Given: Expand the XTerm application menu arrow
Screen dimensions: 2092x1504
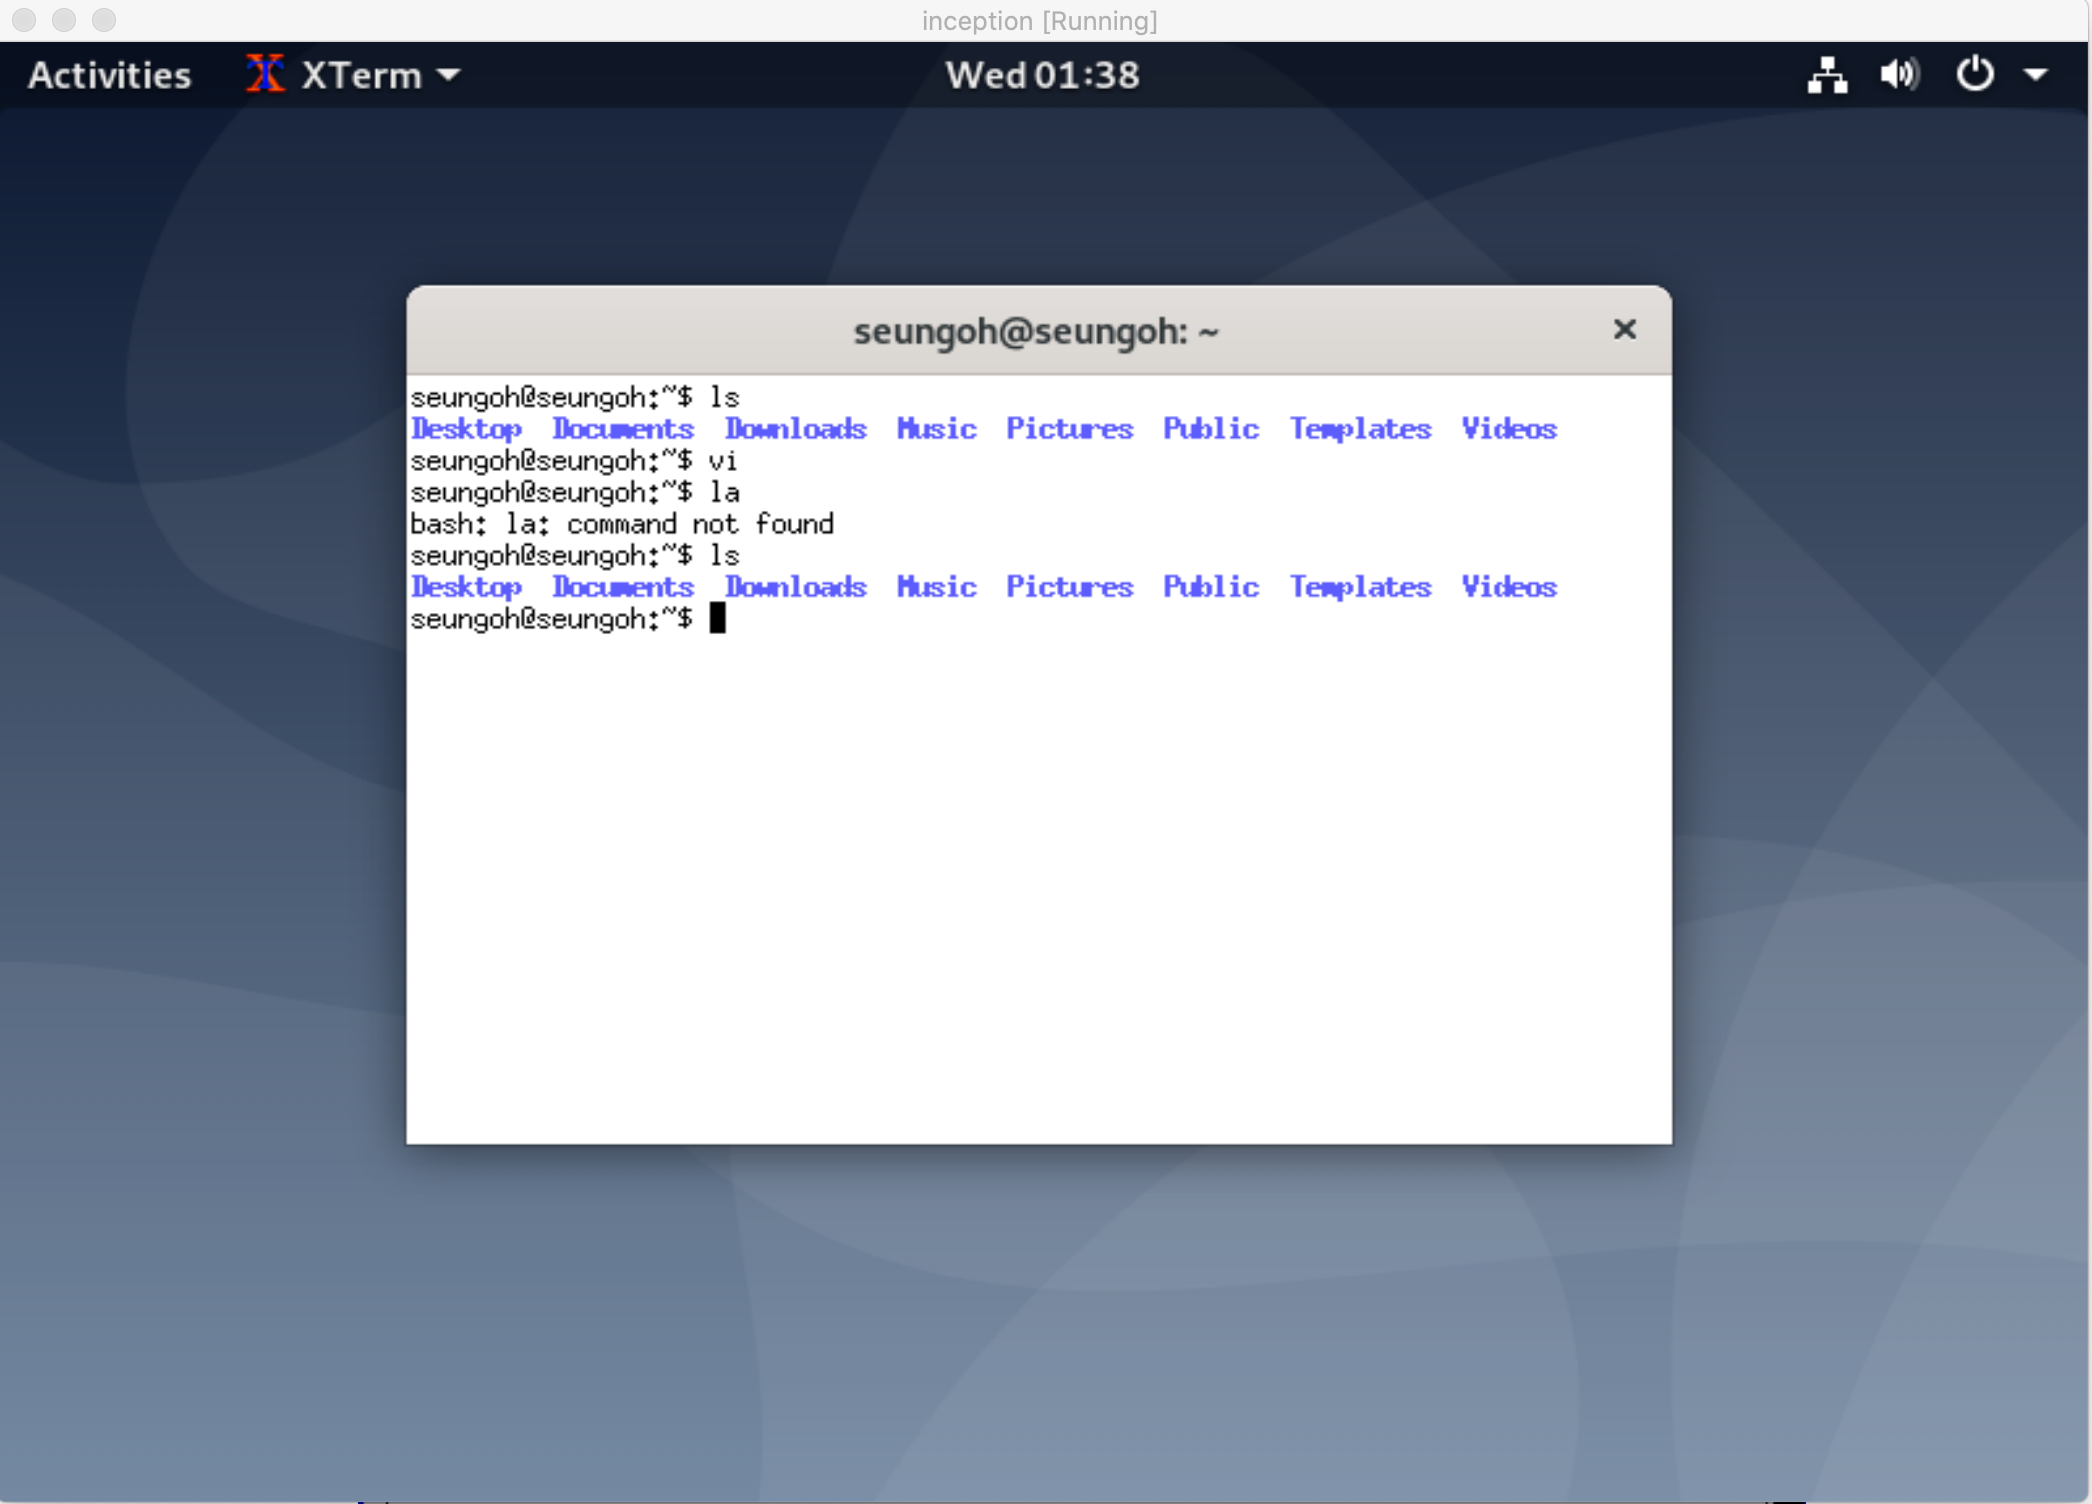Looking at the screenshot, I should (450, 75).
